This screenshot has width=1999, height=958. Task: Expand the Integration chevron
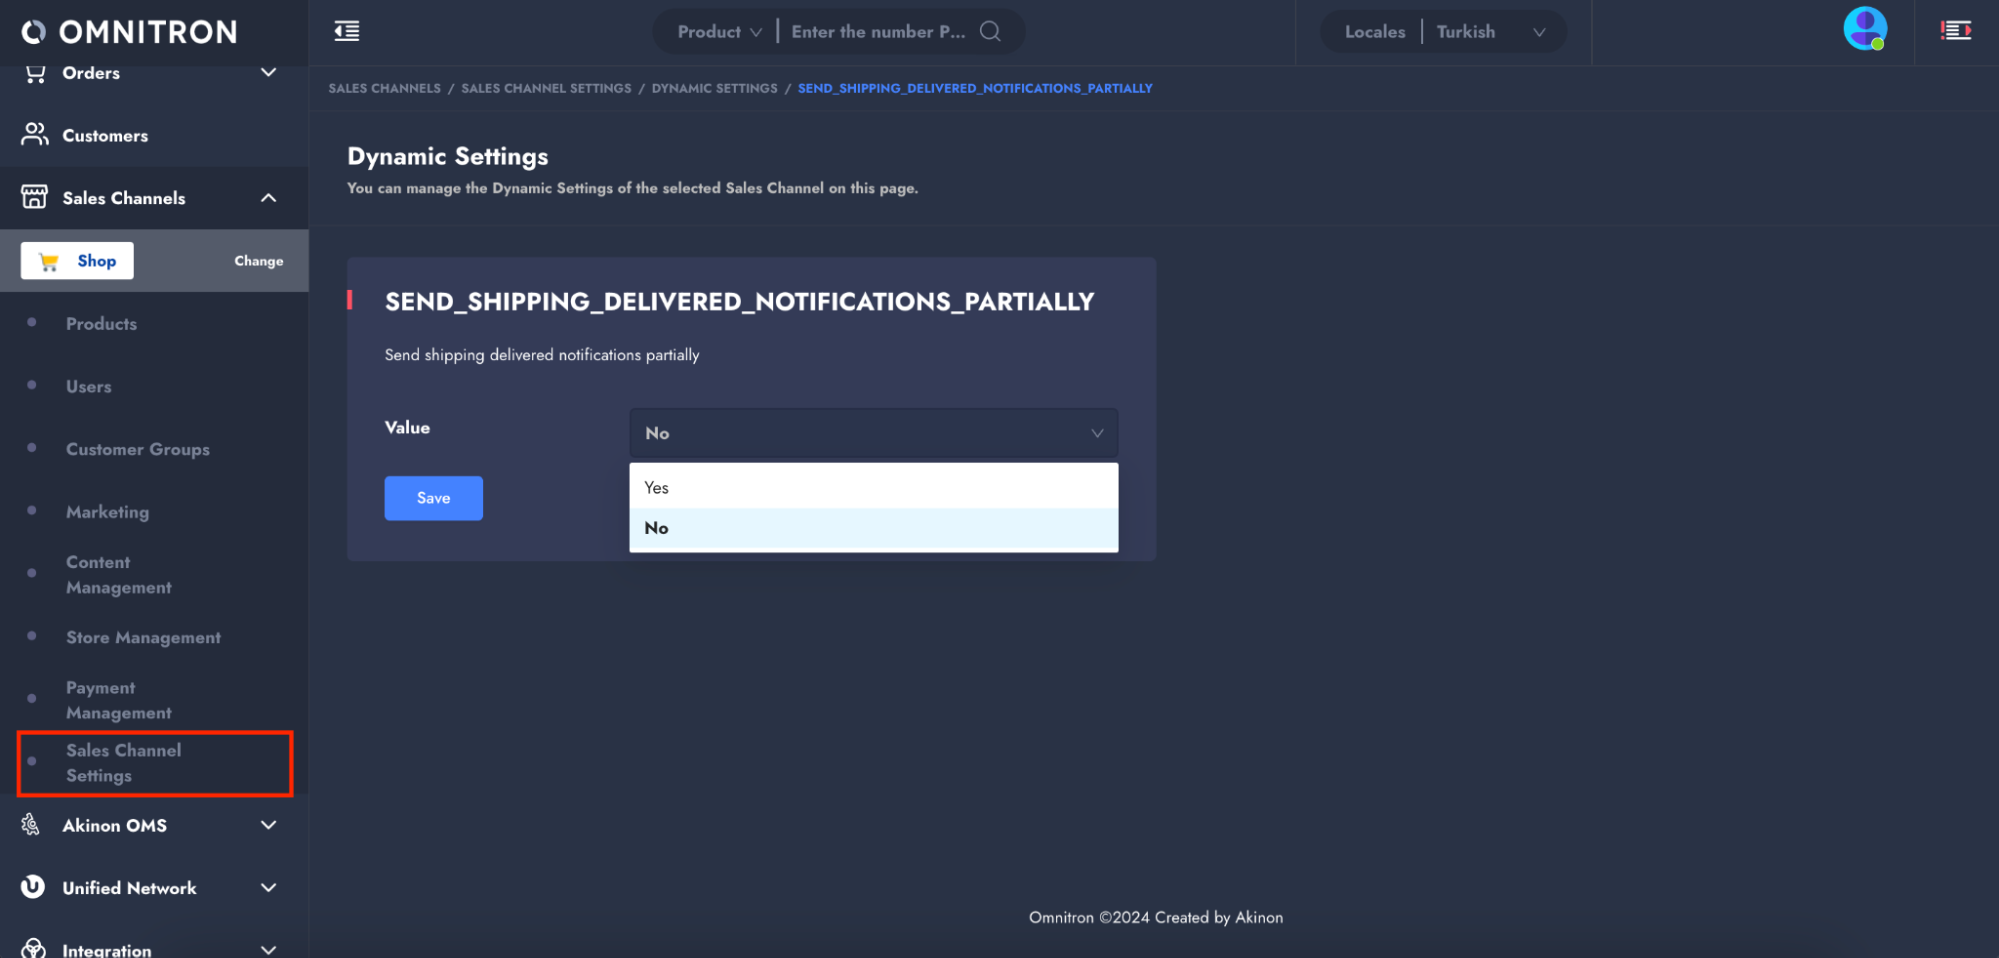coord(268,949)
